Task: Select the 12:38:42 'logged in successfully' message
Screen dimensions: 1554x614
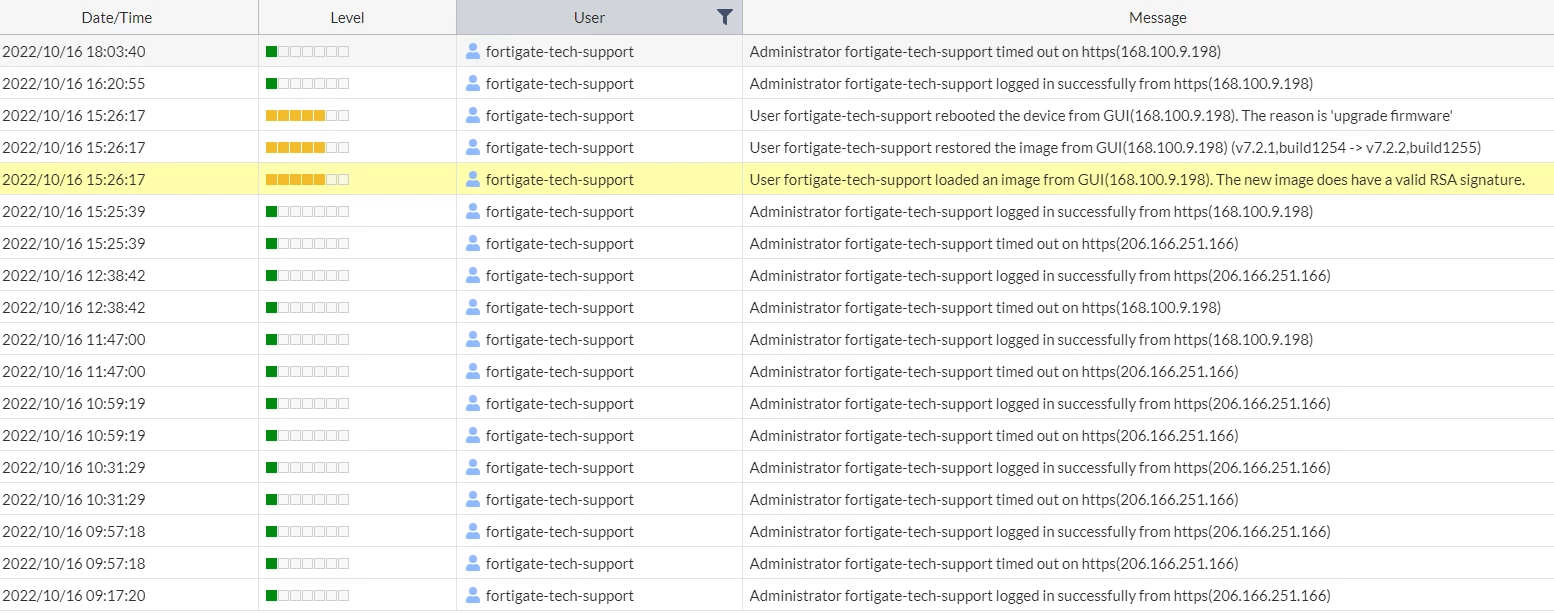Action: click(1040, 275)
